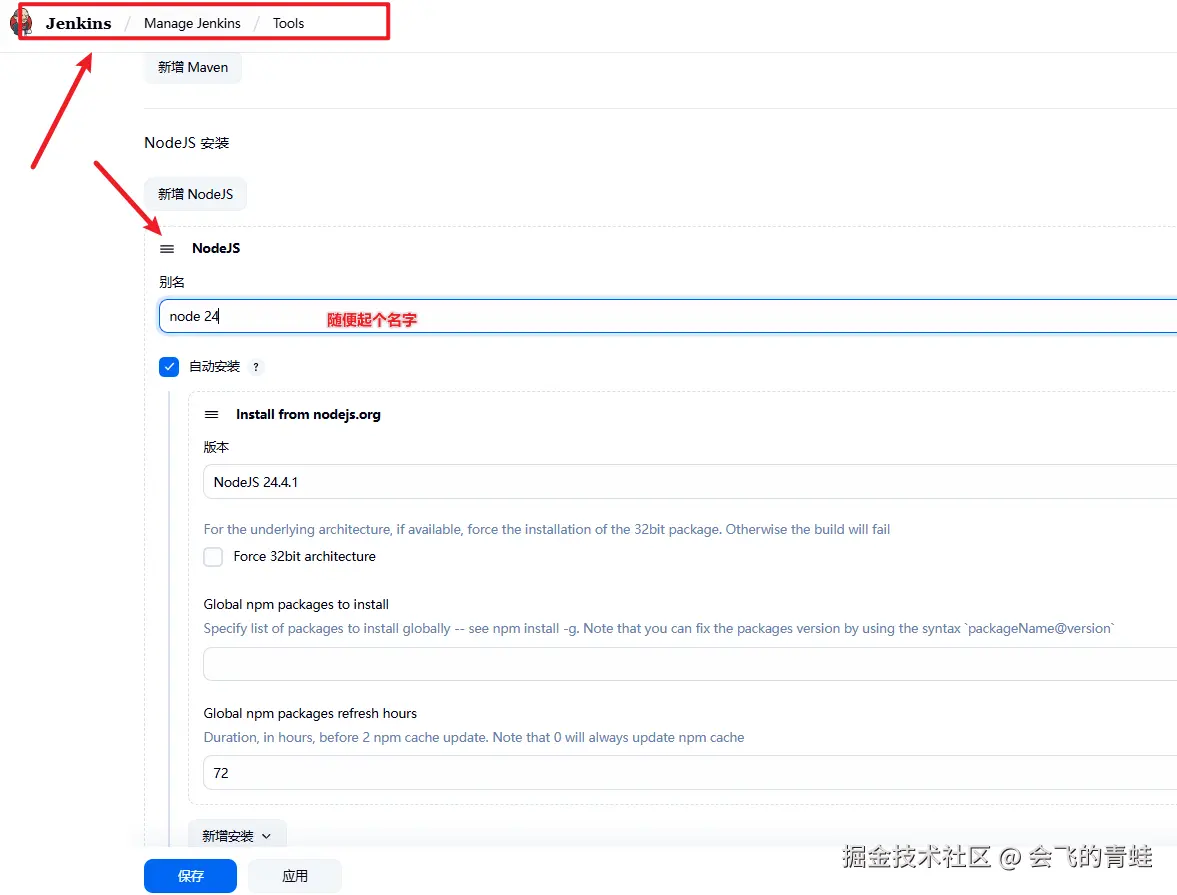The image size is (1177, 895).
Task: Open the Manage Jenkins breadcrumb
Action: click(x=192, y=23)
